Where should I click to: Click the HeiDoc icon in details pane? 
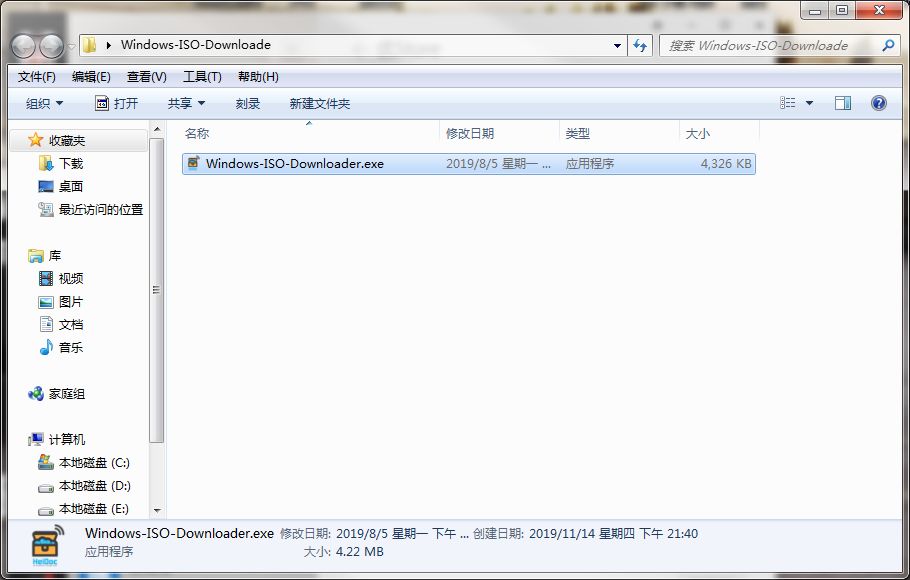click(46, 545)
